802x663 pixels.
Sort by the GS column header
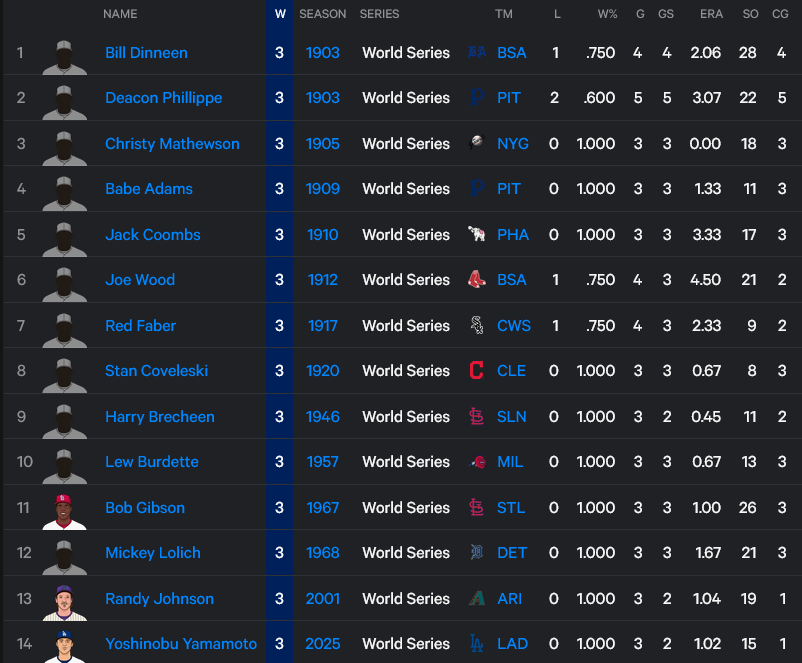tap(665, 14)
